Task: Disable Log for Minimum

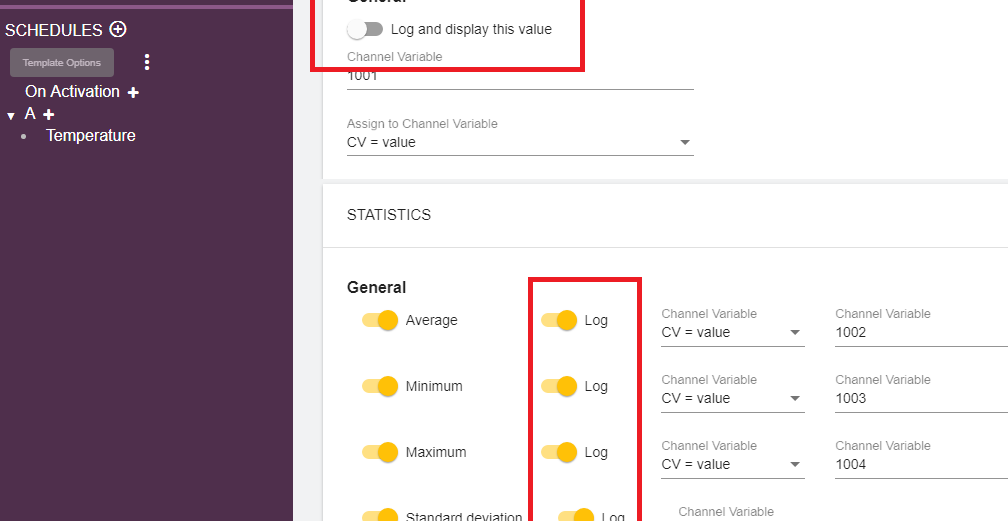Action: 560,386
